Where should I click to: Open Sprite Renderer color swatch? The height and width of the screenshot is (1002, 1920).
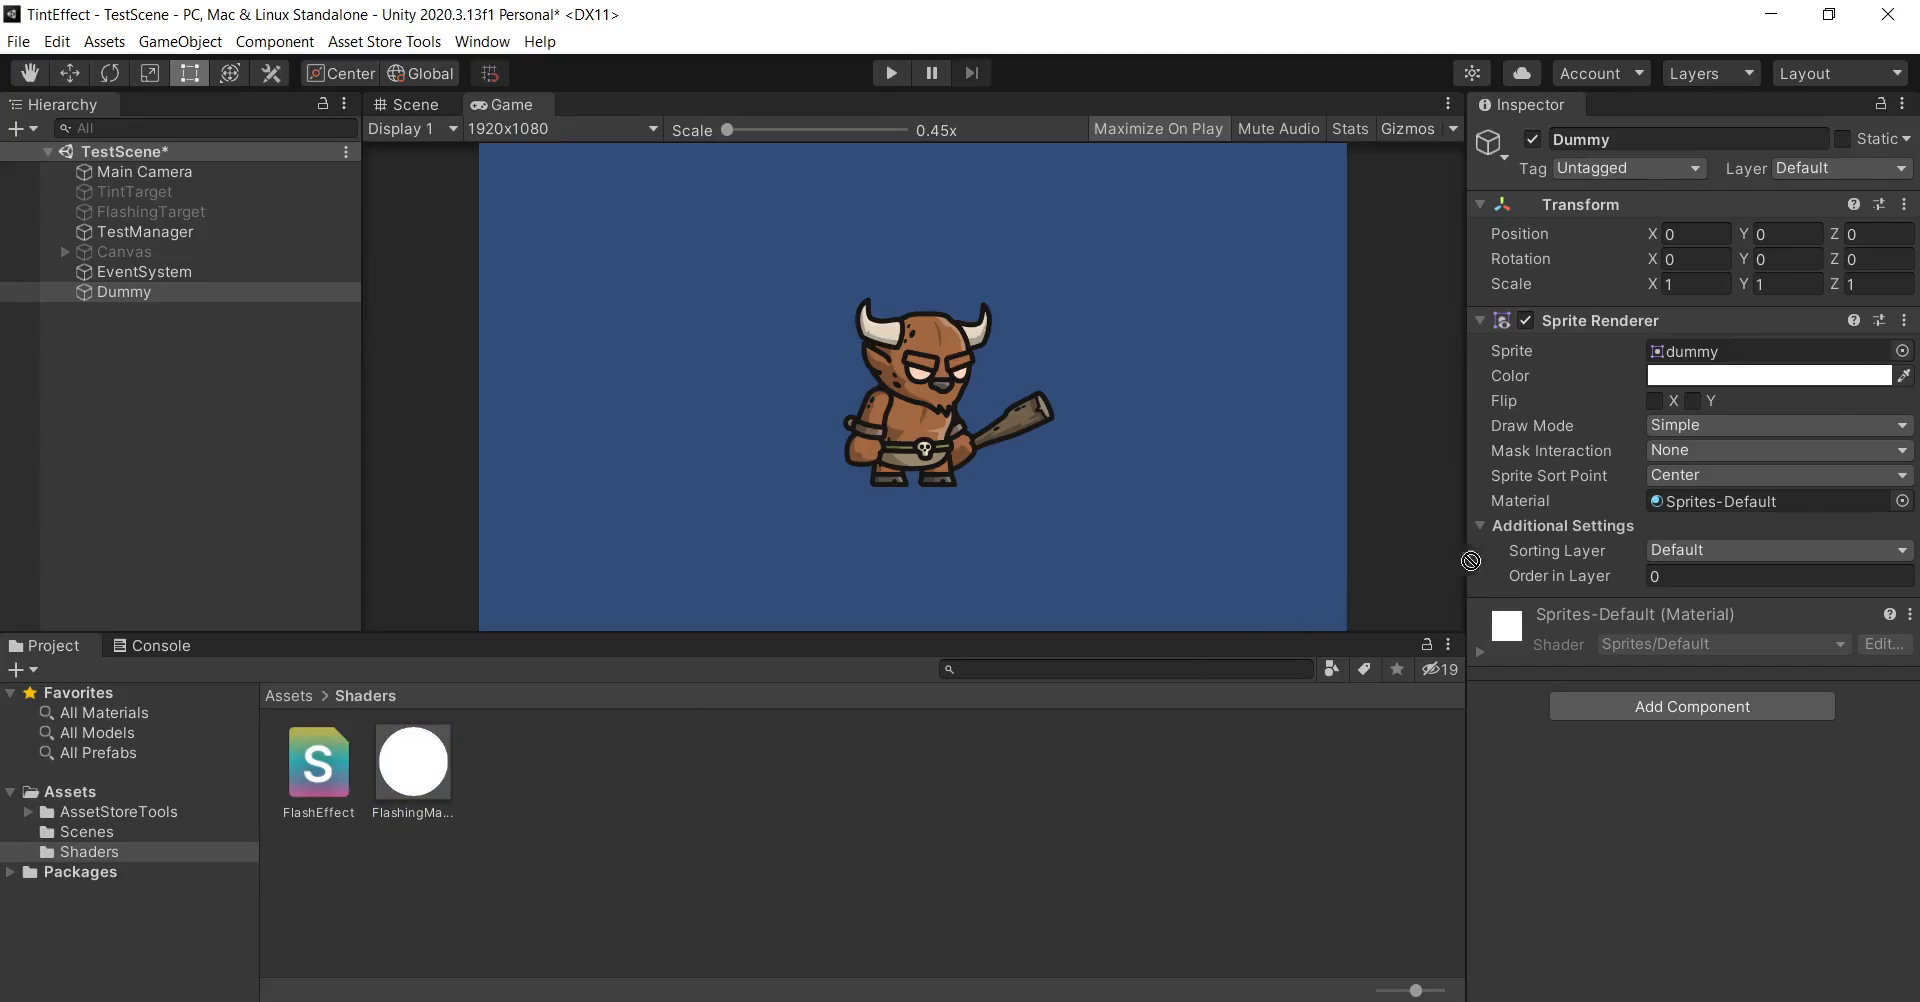1769,376
